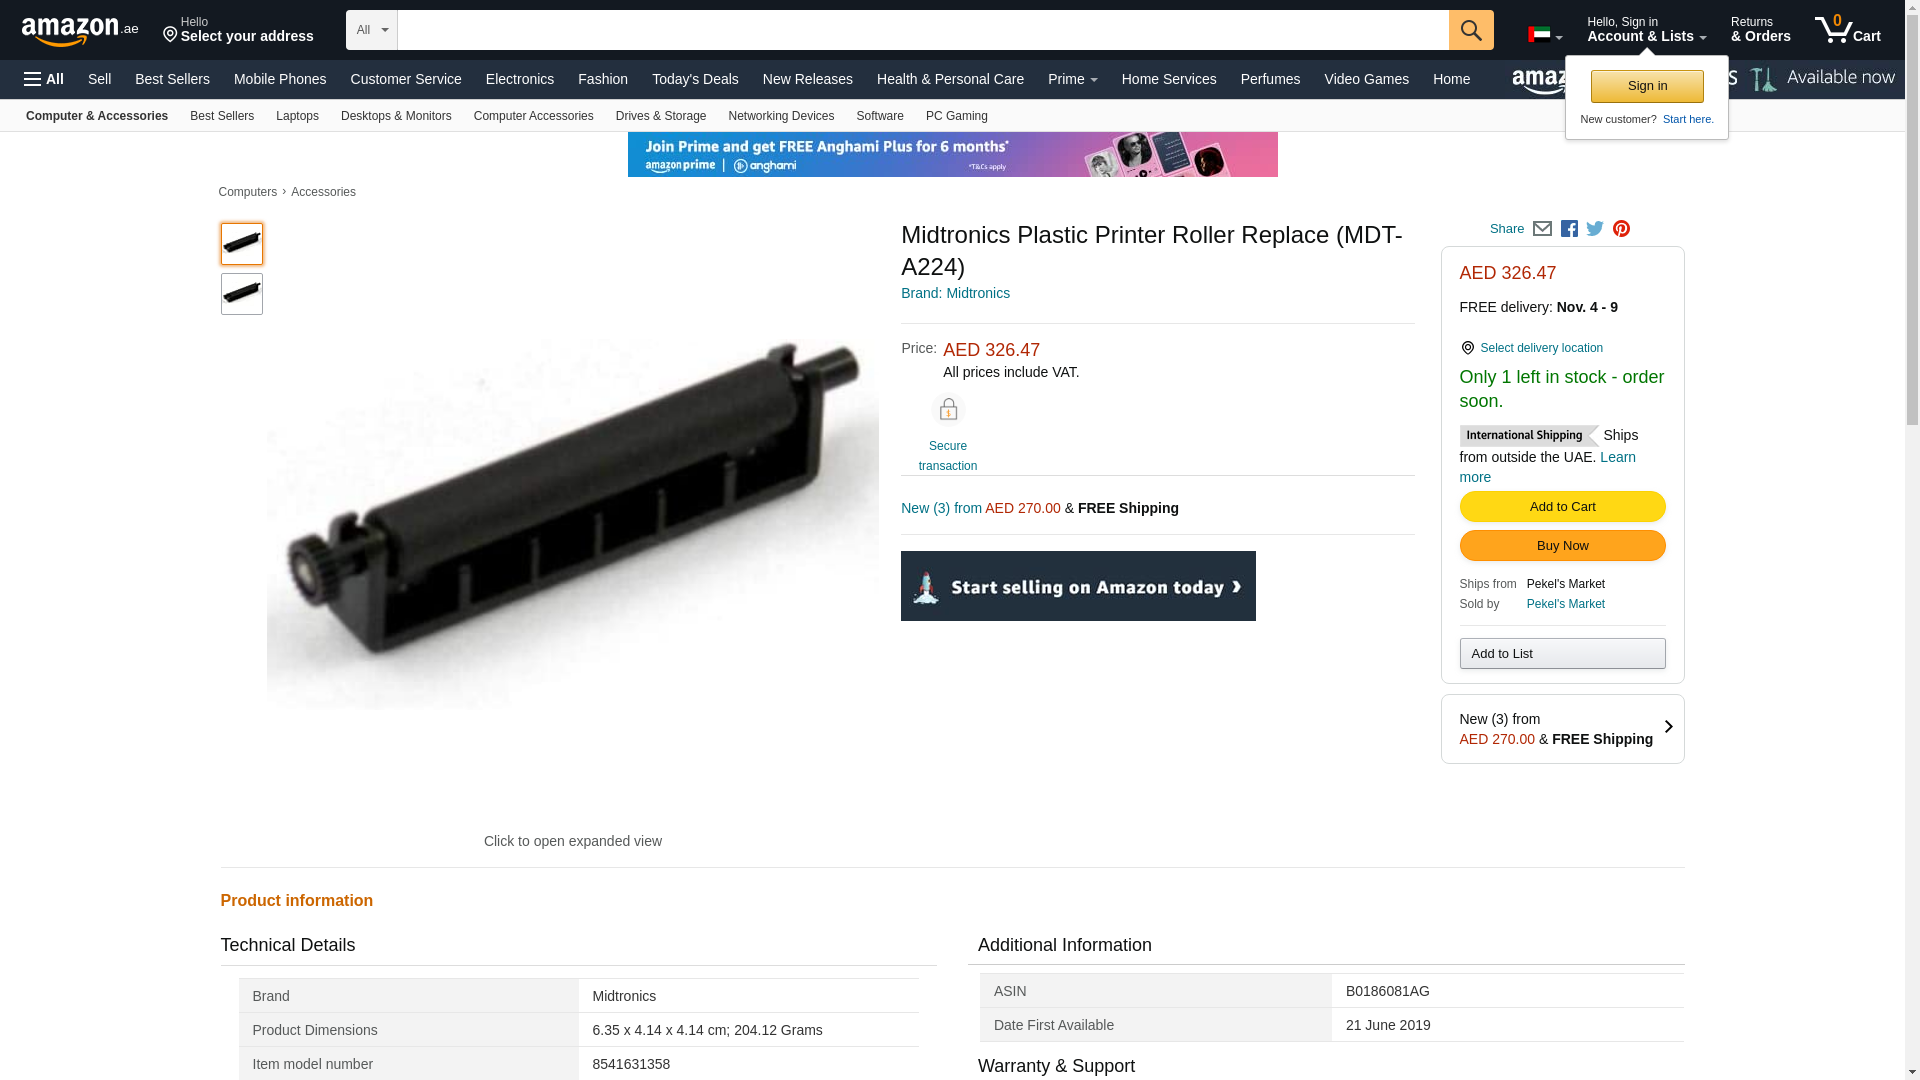Click the search magnifier button

(1470, 30)
